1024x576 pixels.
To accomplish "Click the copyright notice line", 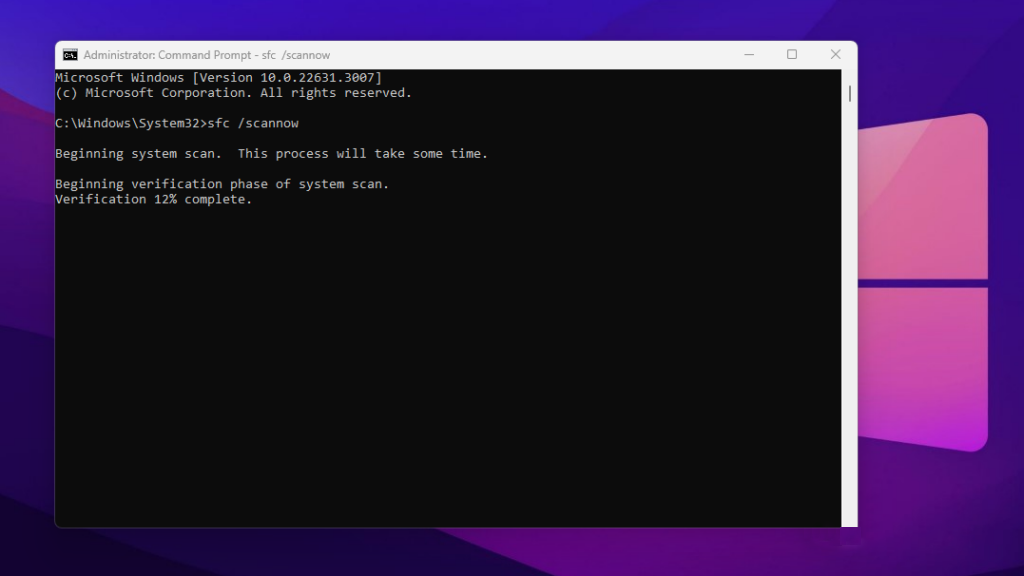I will (x=235, y=92).
